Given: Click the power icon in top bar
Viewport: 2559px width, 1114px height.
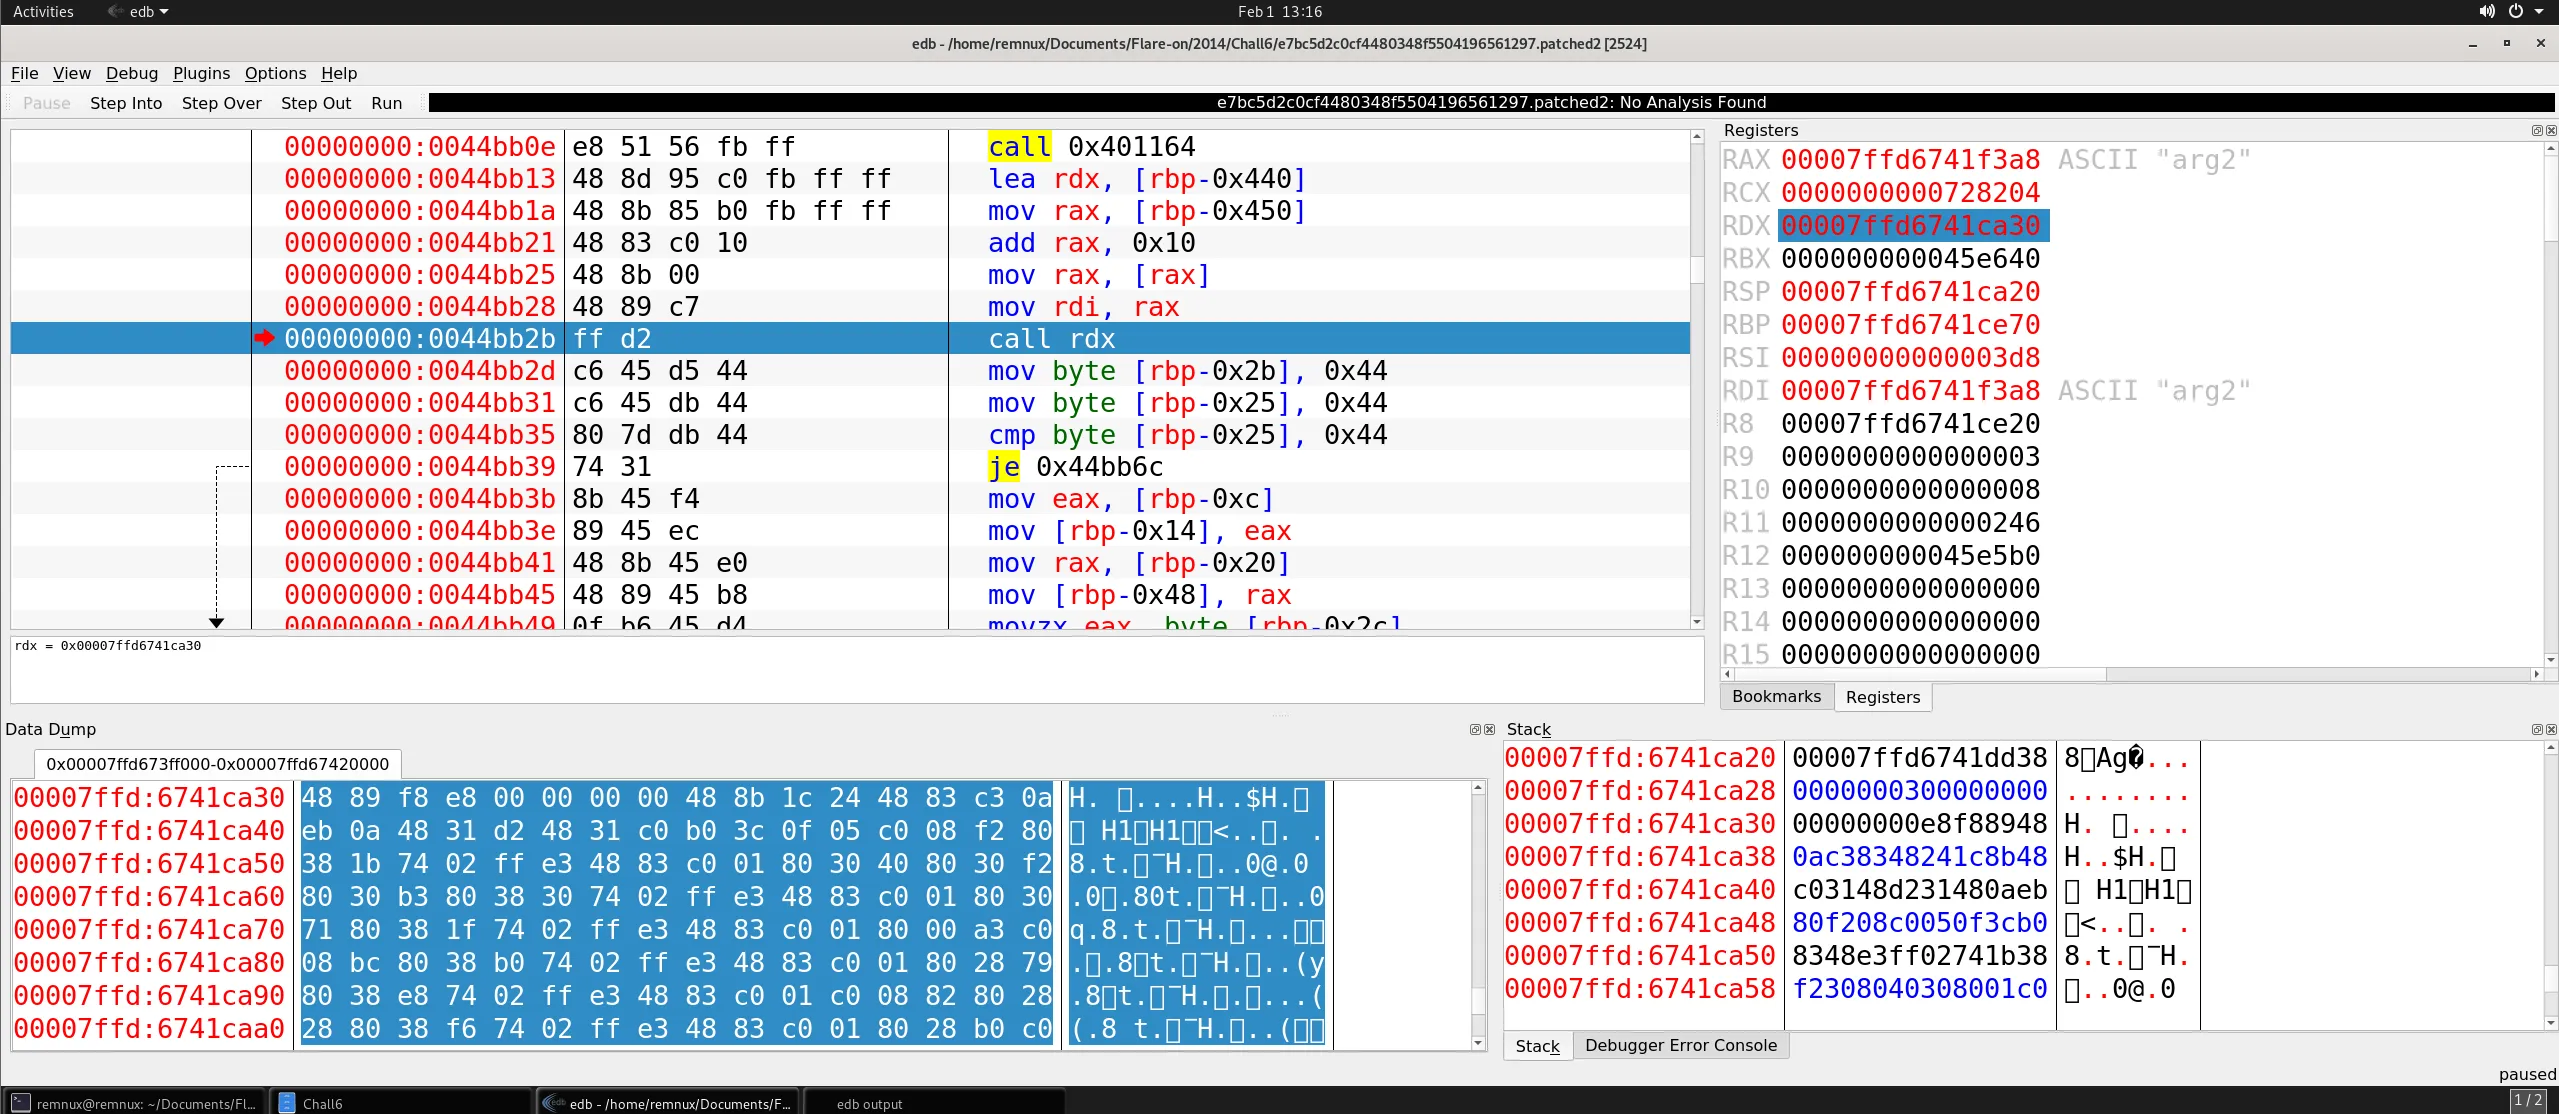Looking at the screenshot, I should click(x=2515, y=12).
